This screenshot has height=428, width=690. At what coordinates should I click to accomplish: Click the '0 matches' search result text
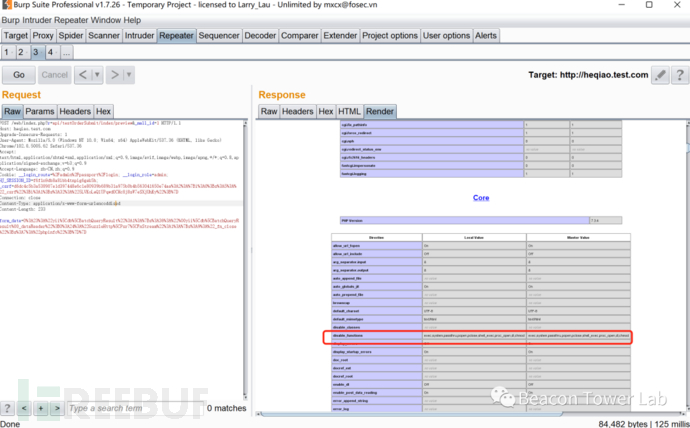click(227, 408)
